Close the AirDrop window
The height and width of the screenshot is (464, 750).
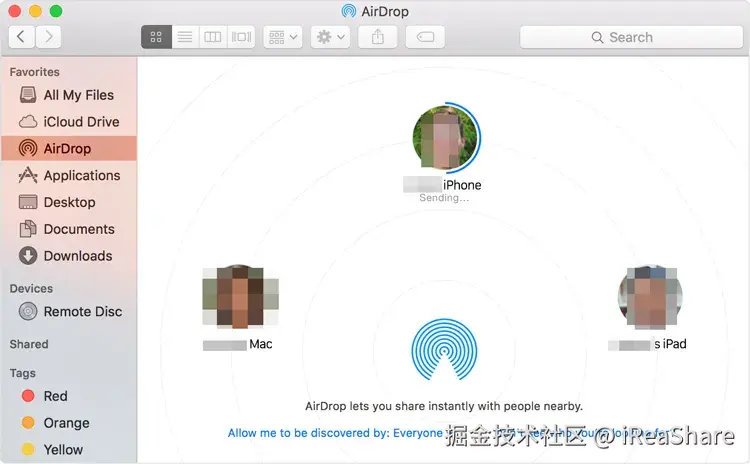click(15, 11)
